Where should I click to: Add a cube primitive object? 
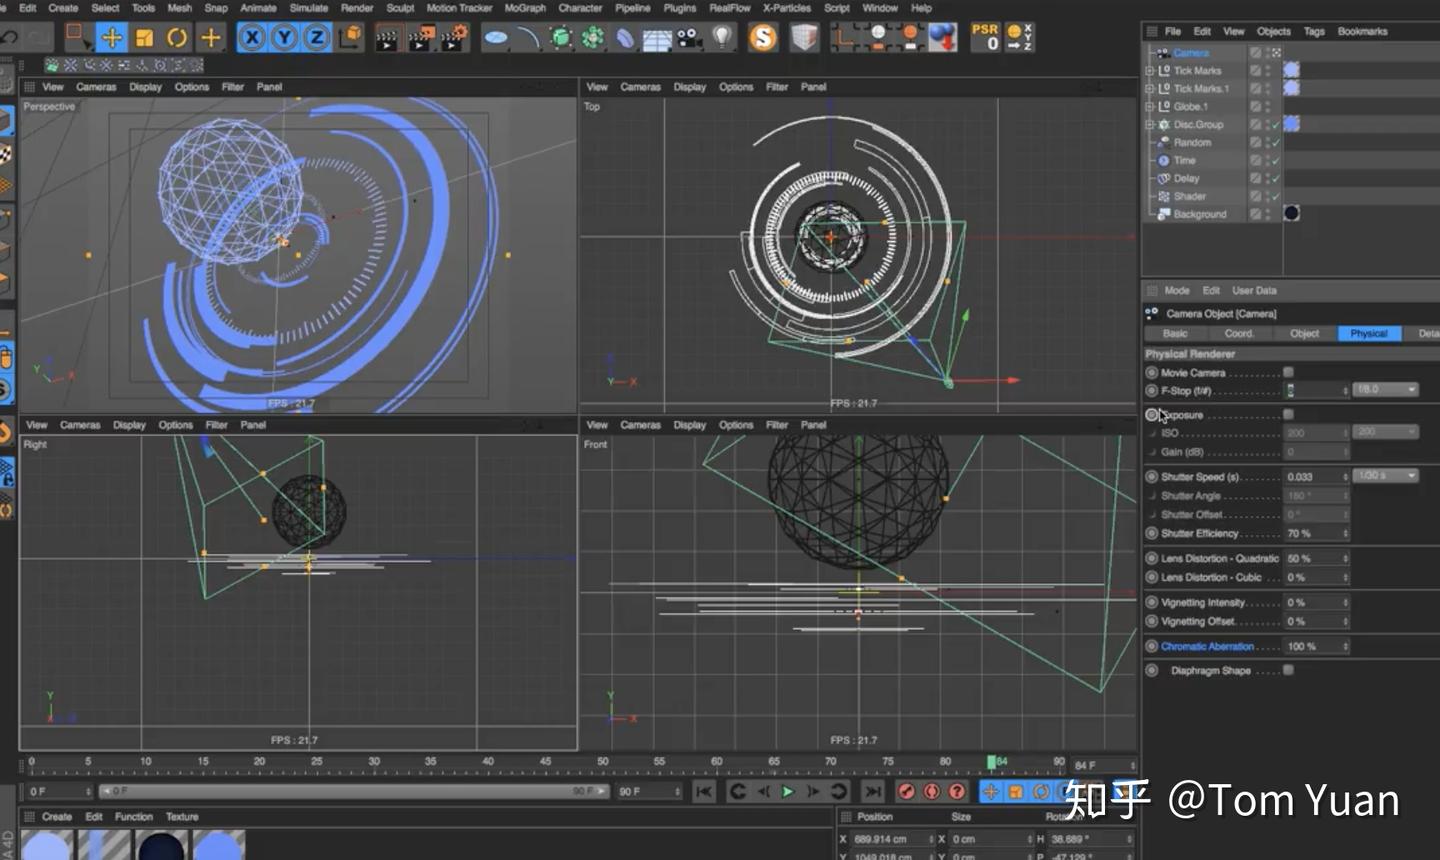[x=496, y=38]
